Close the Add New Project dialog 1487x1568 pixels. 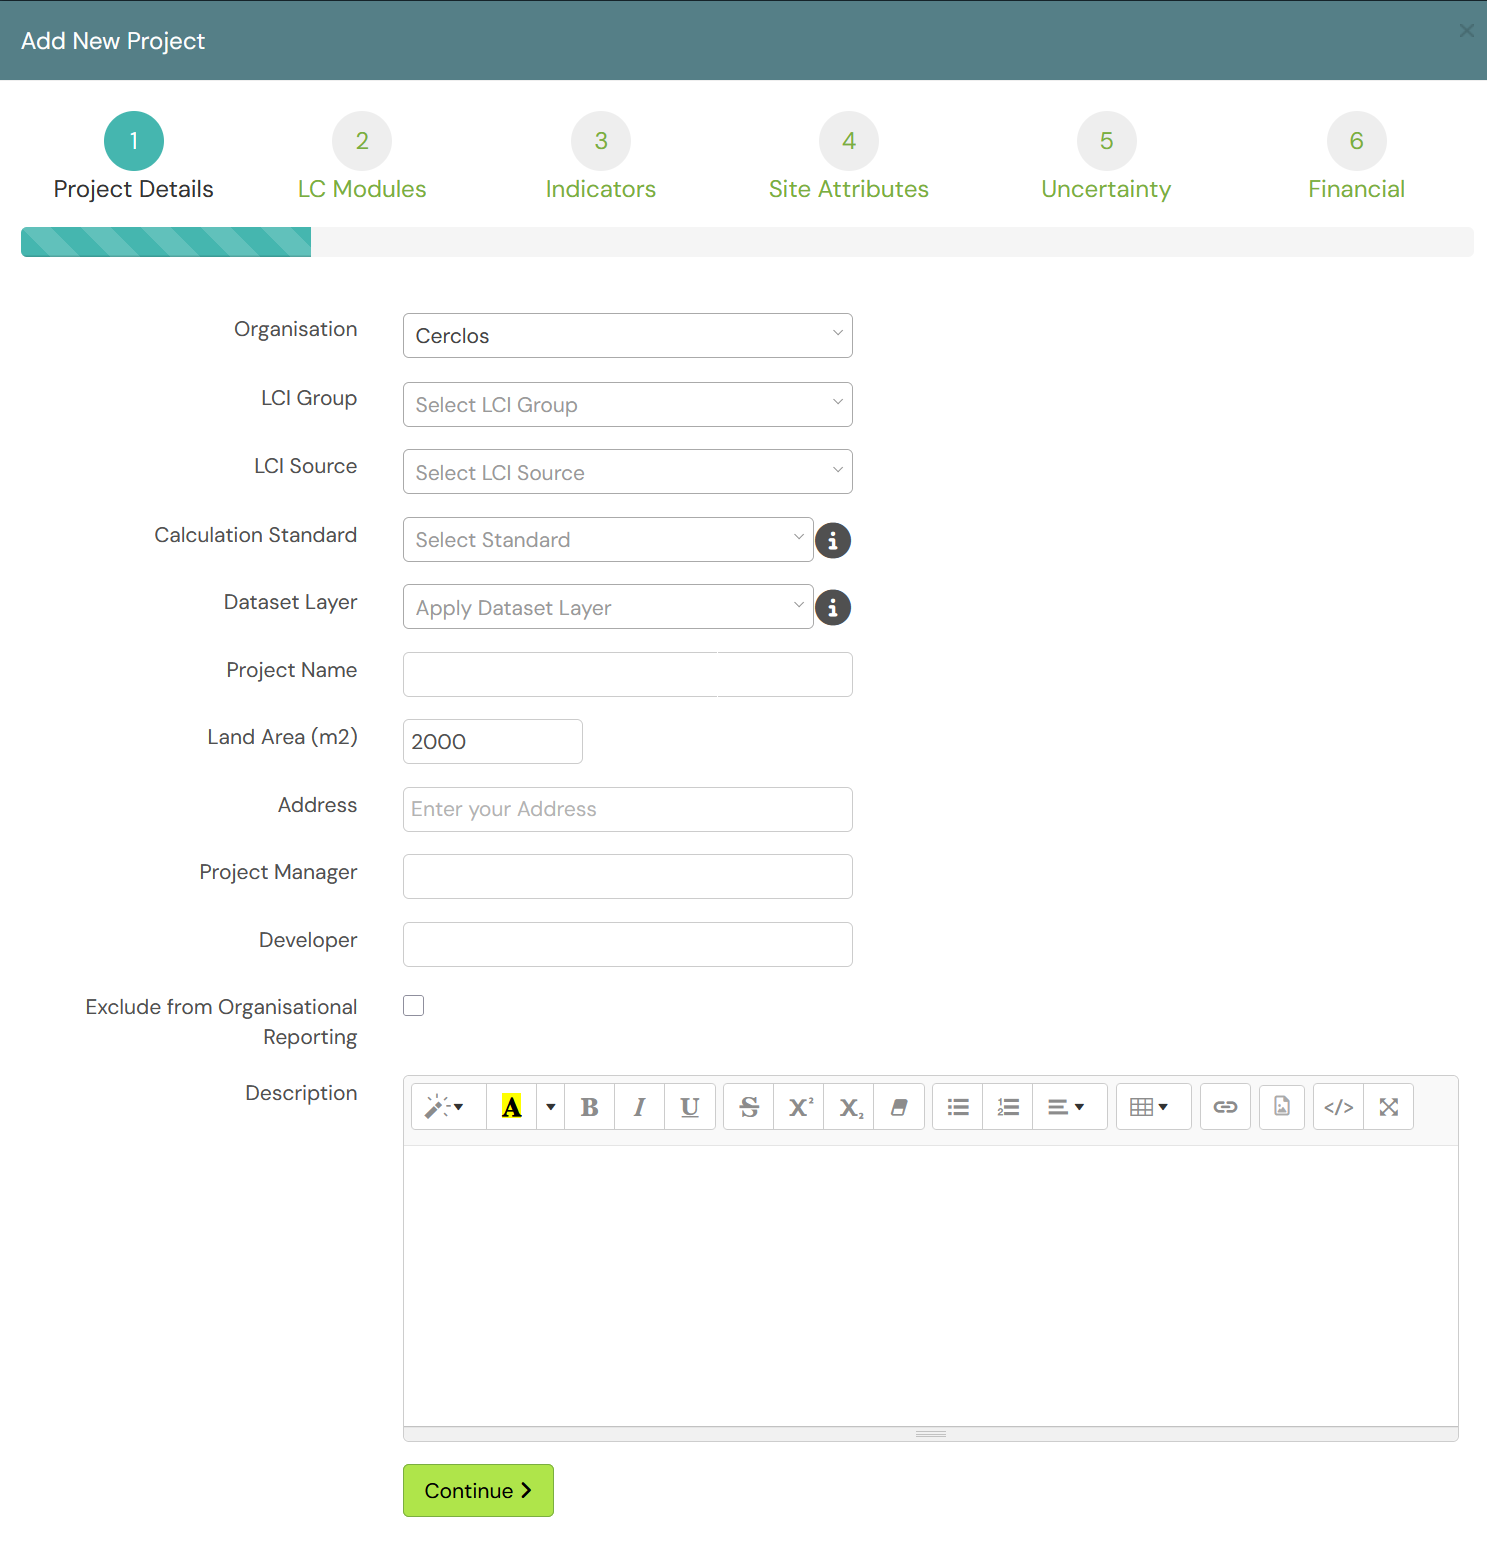(1466, 31)
